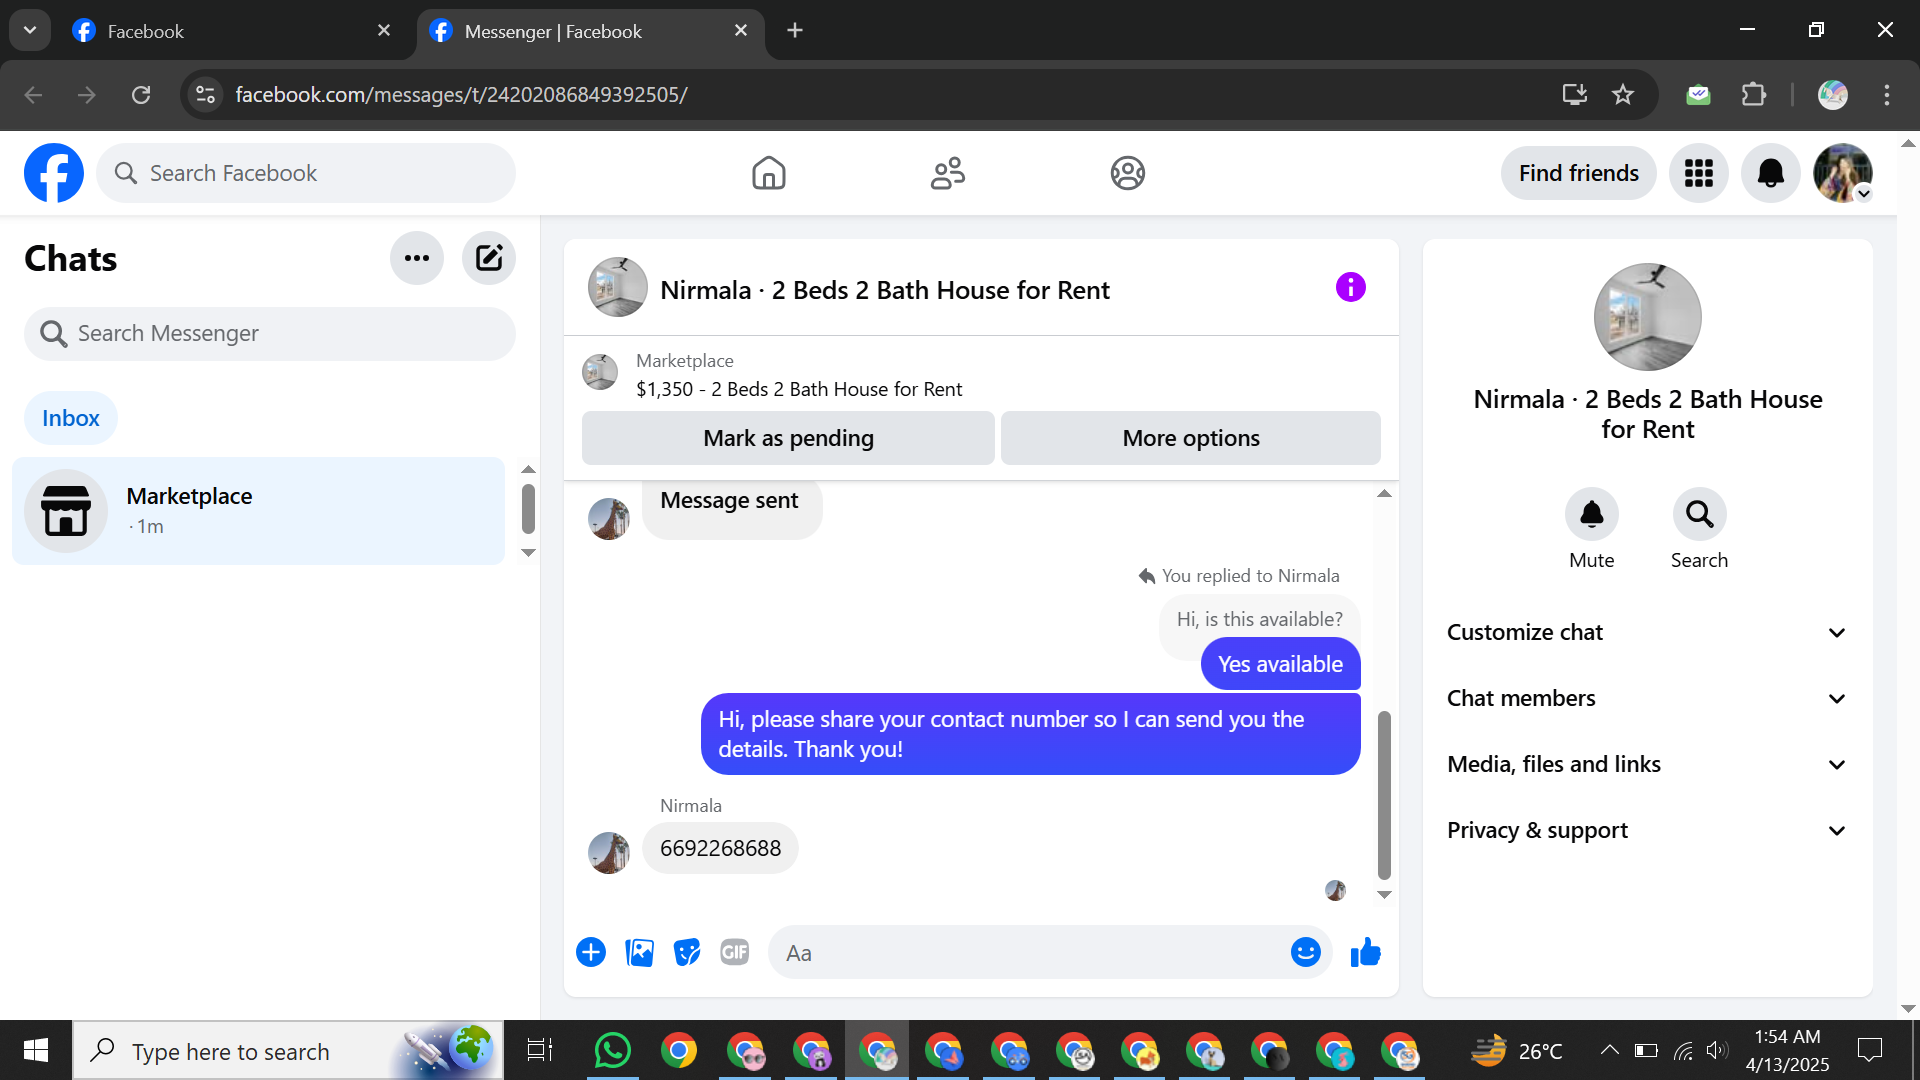Open the emoji picker in message box
Image resolution: width=1920 pixels, height=1080 pixels.
[1305, 952]
